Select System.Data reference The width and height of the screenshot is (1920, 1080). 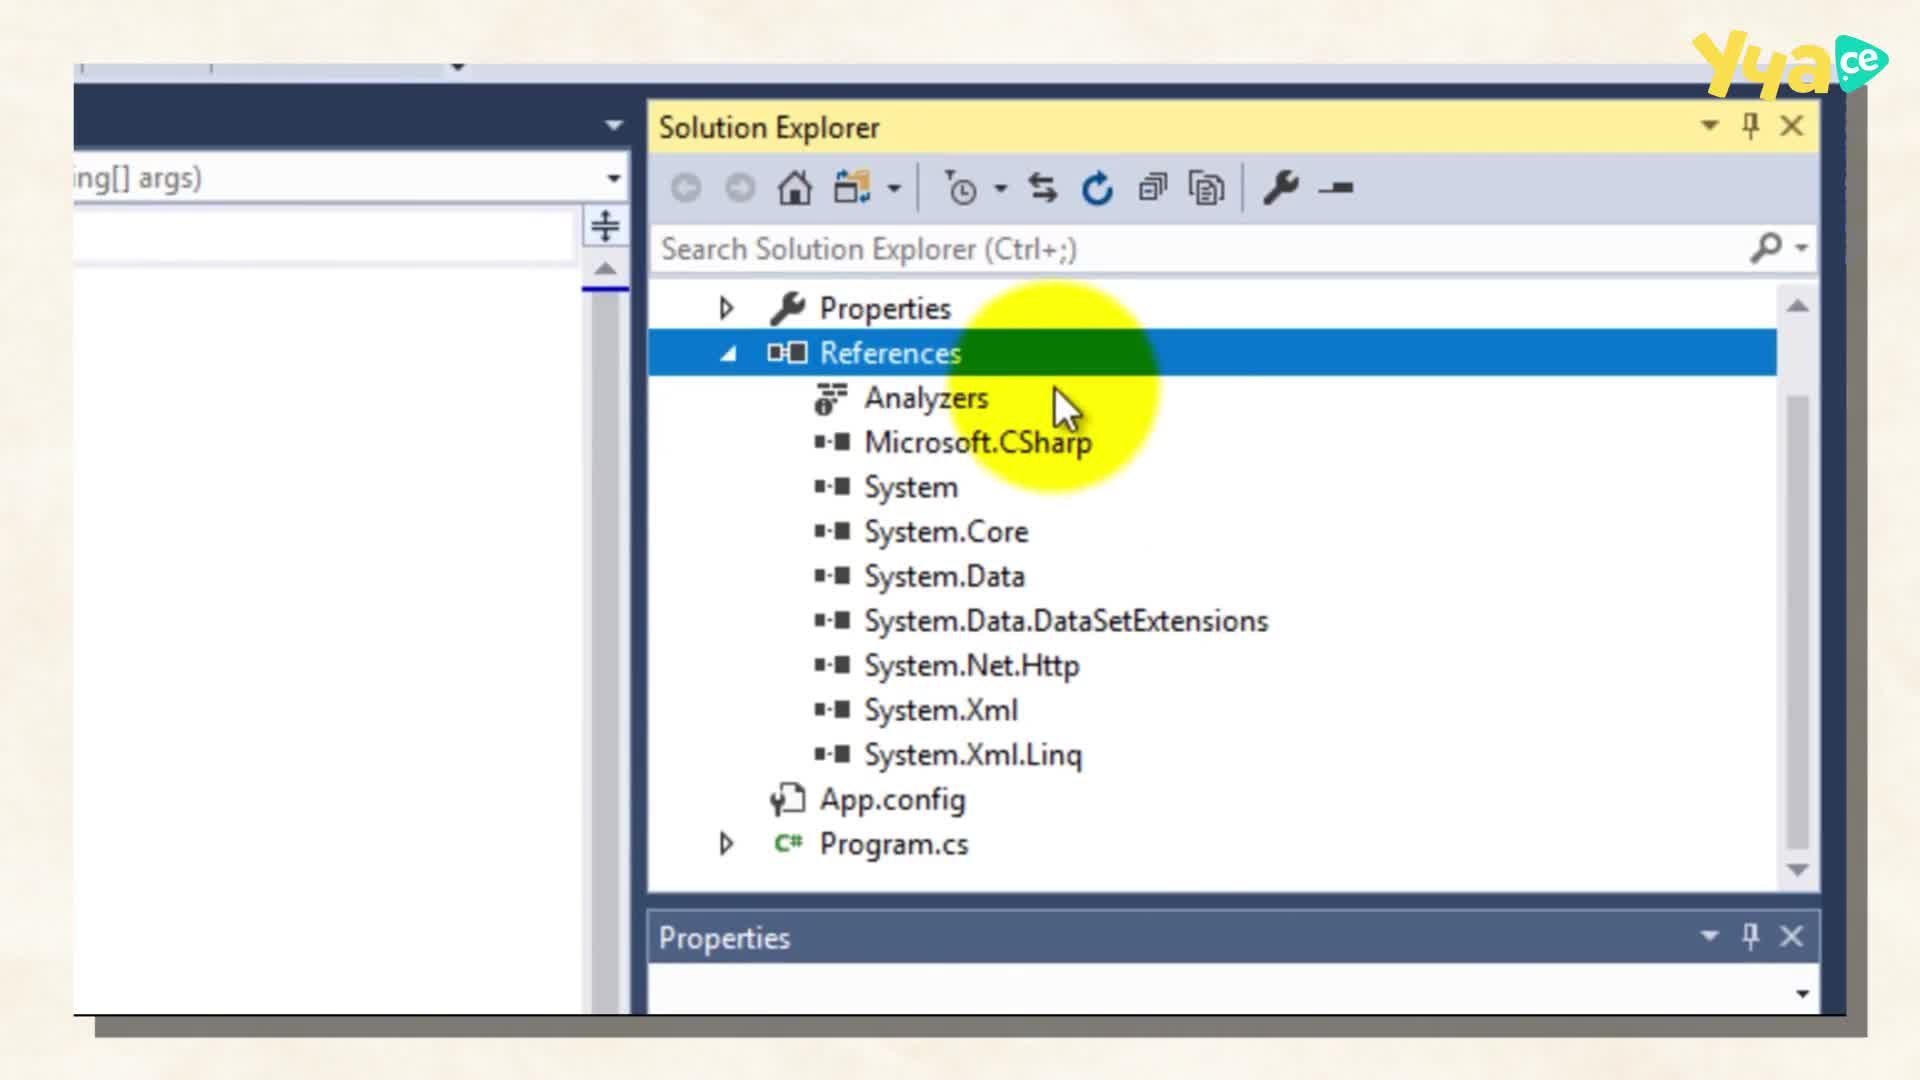point(944,577)
